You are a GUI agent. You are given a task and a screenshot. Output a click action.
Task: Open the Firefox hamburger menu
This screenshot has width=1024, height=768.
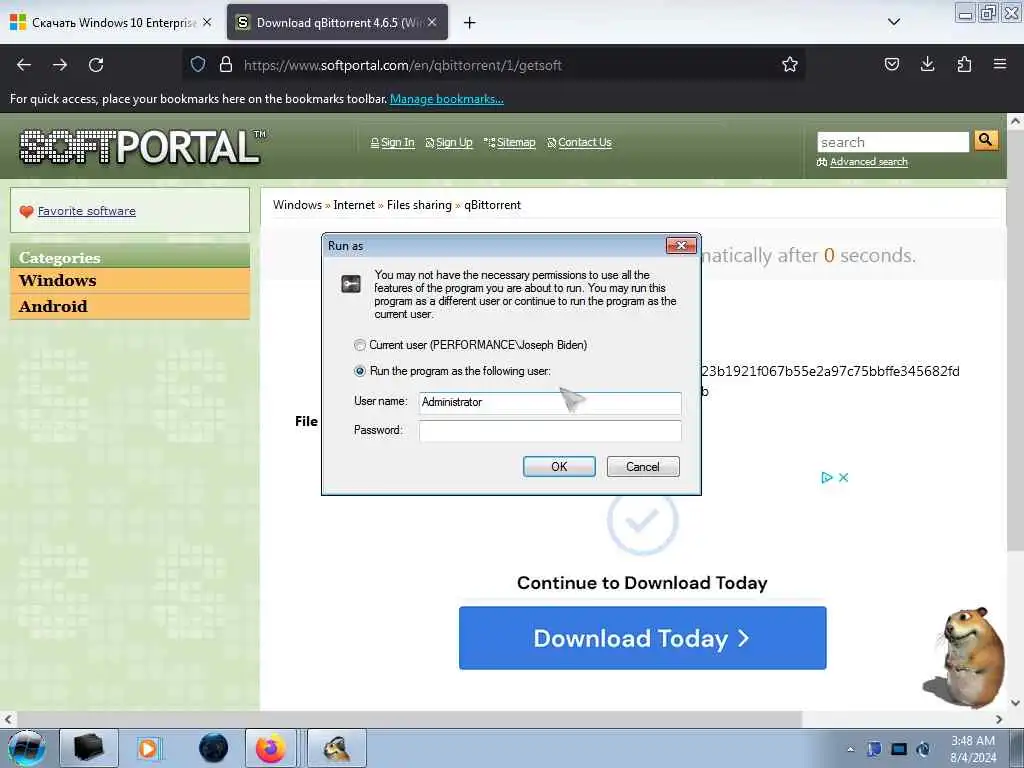[x=1000, y=64]
